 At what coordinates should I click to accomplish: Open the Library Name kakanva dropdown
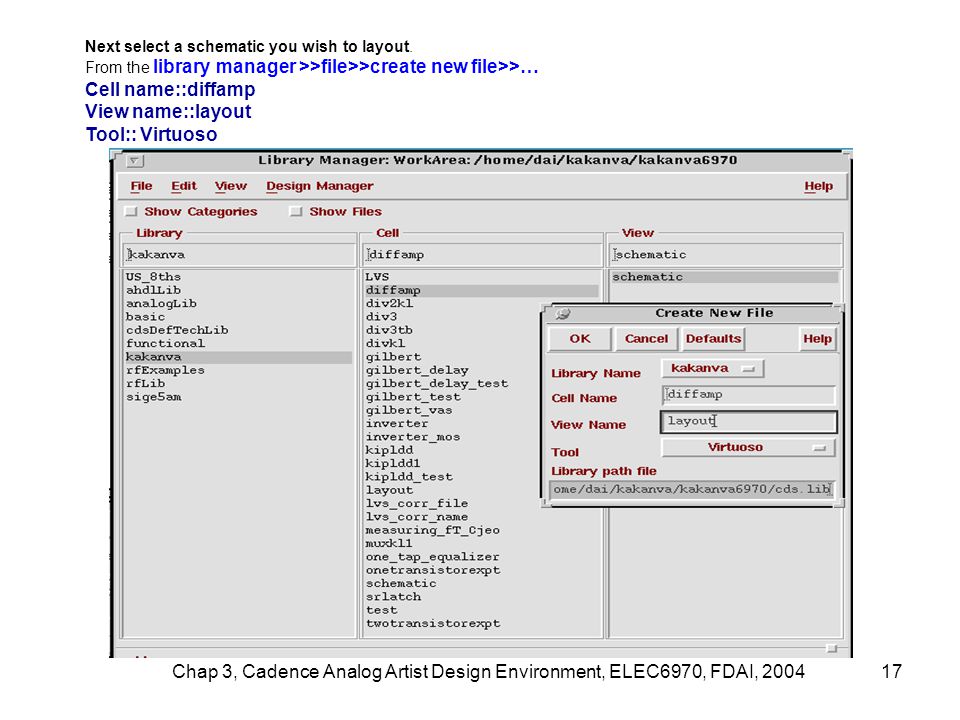pos(713,369)
